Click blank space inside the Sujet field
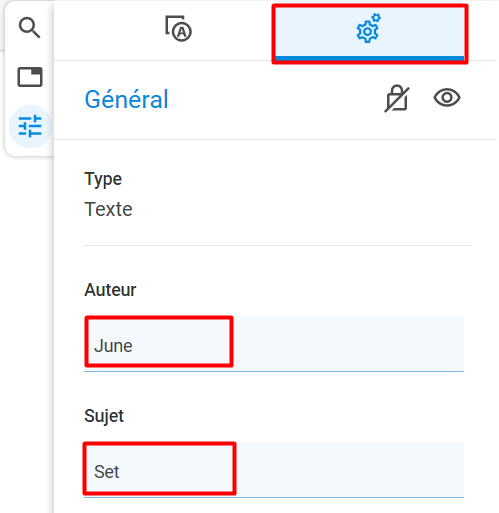Screen dimensions: 499x513 coord(349,469)
